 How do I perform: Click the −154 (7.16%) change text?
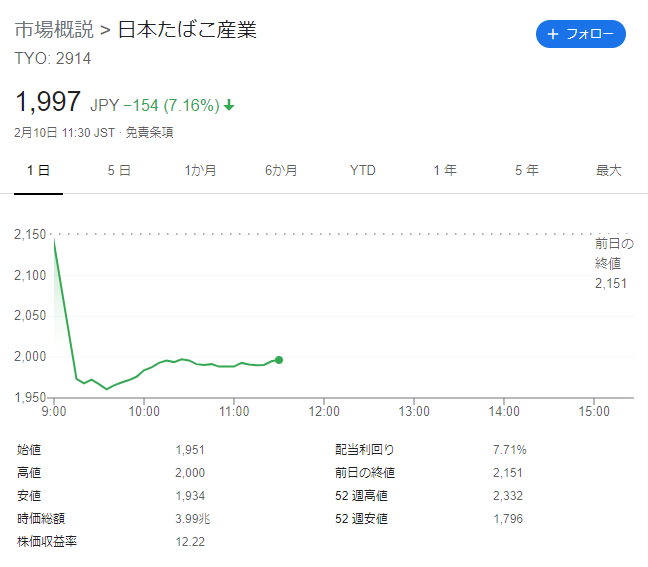coord(171,105)
